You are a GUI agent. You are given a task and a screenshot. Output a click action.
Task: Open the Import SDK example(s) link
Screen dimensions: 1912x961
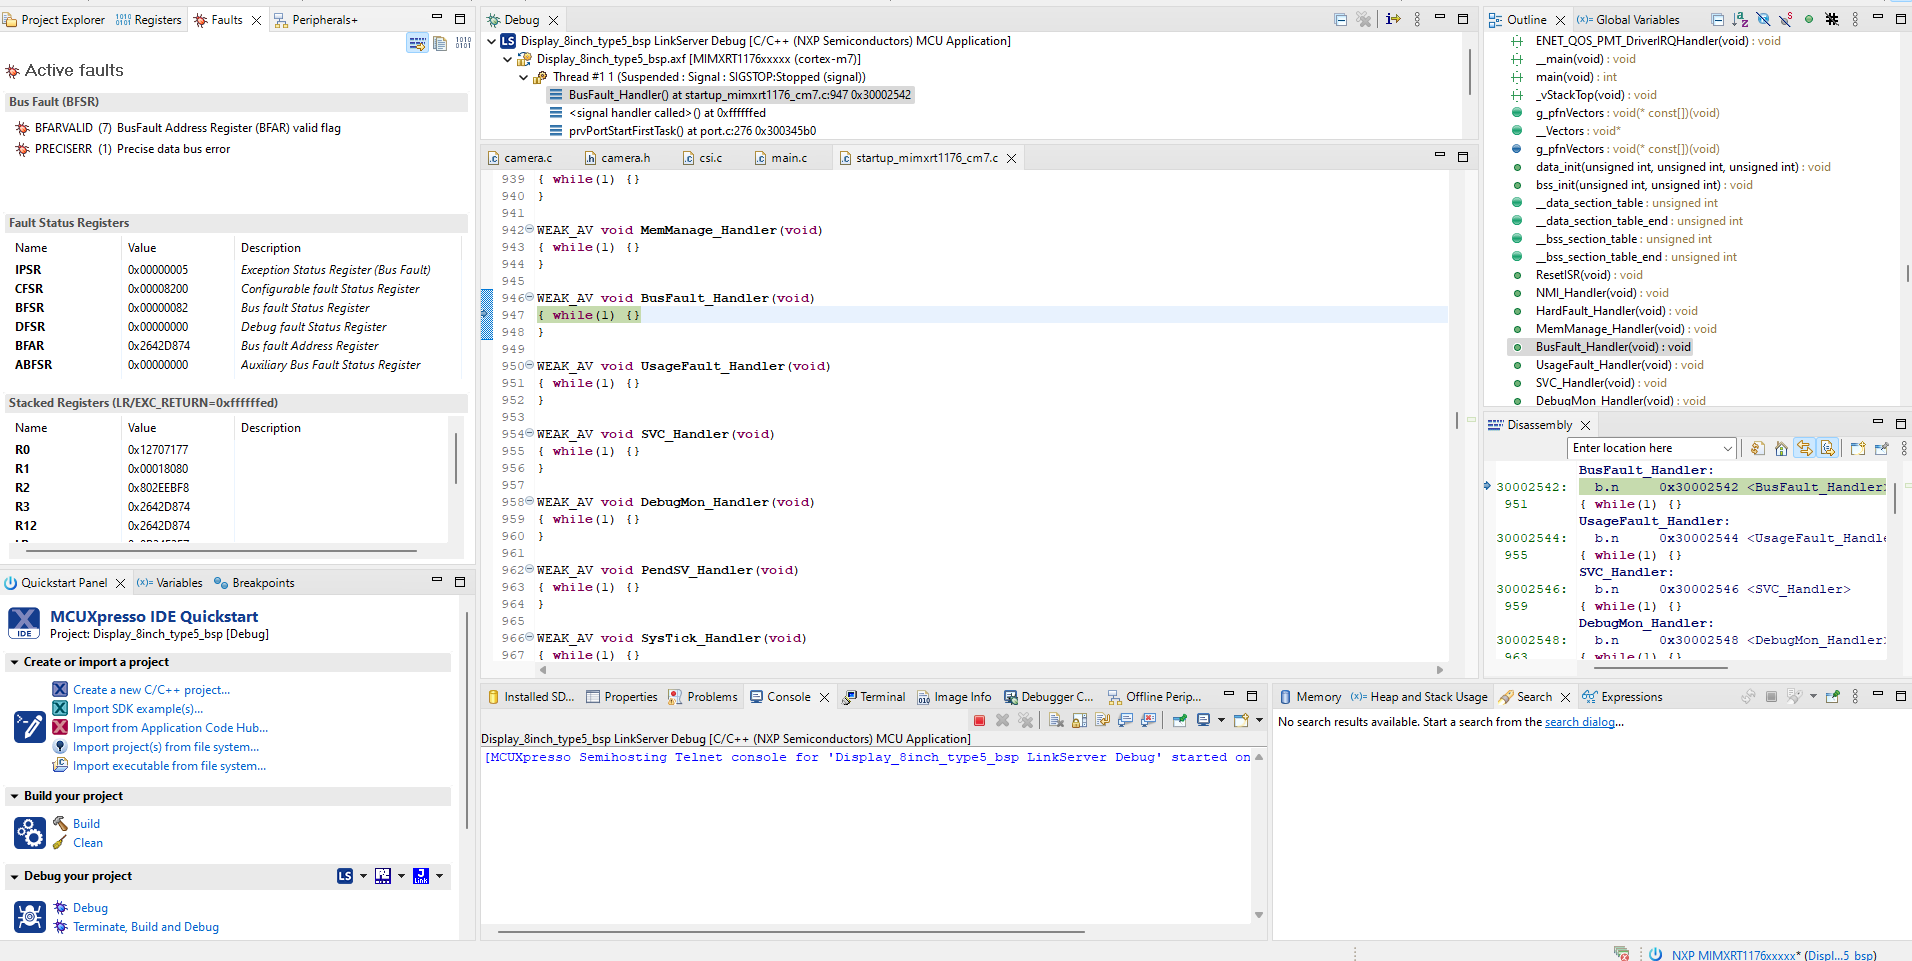click(136, 708)
